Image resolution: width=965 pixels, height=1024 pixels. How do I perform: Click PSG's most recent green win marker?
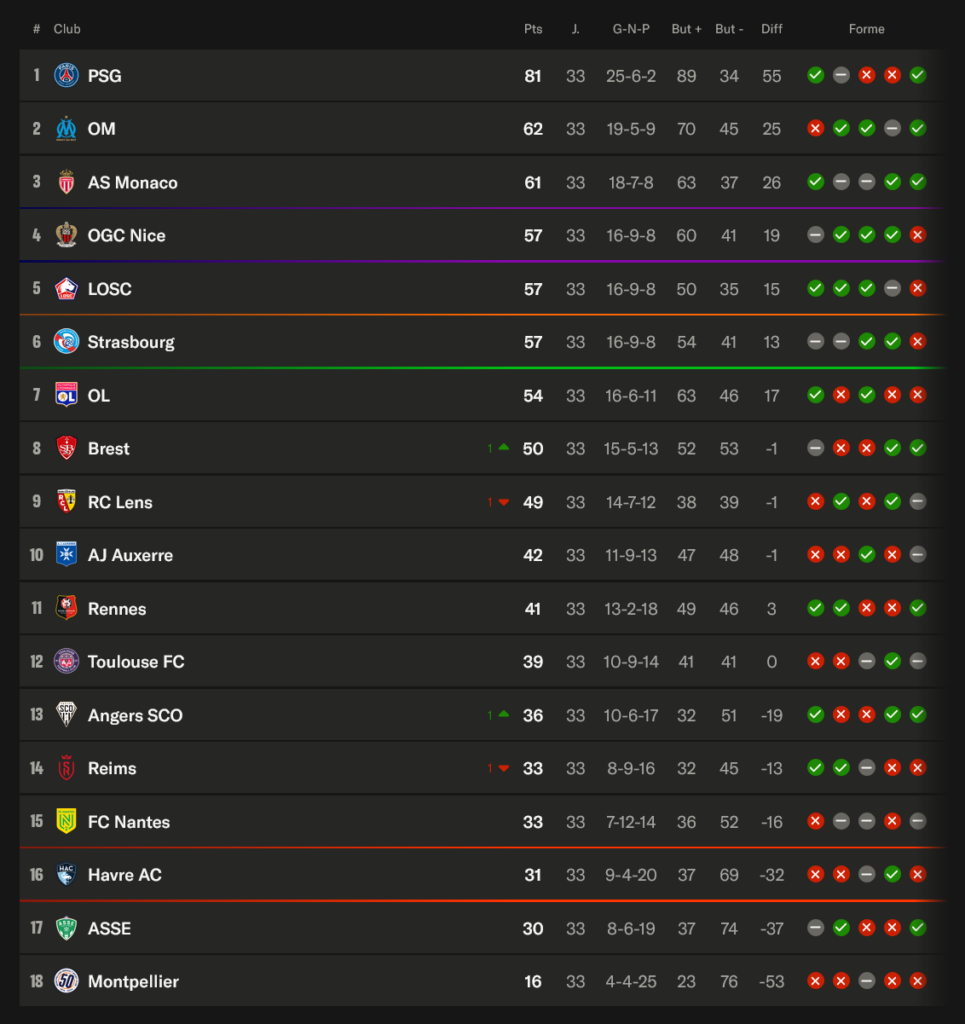click(917, 76)
